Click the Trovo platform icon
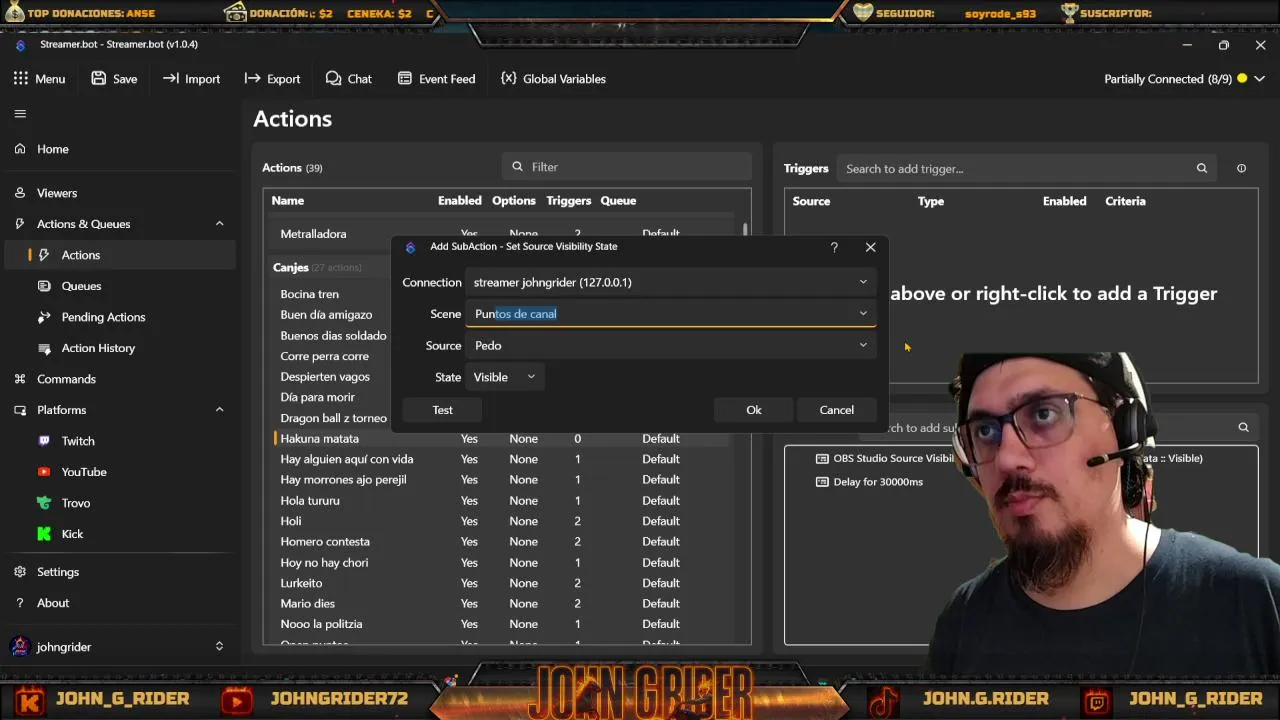 click(x=44, y=503)
